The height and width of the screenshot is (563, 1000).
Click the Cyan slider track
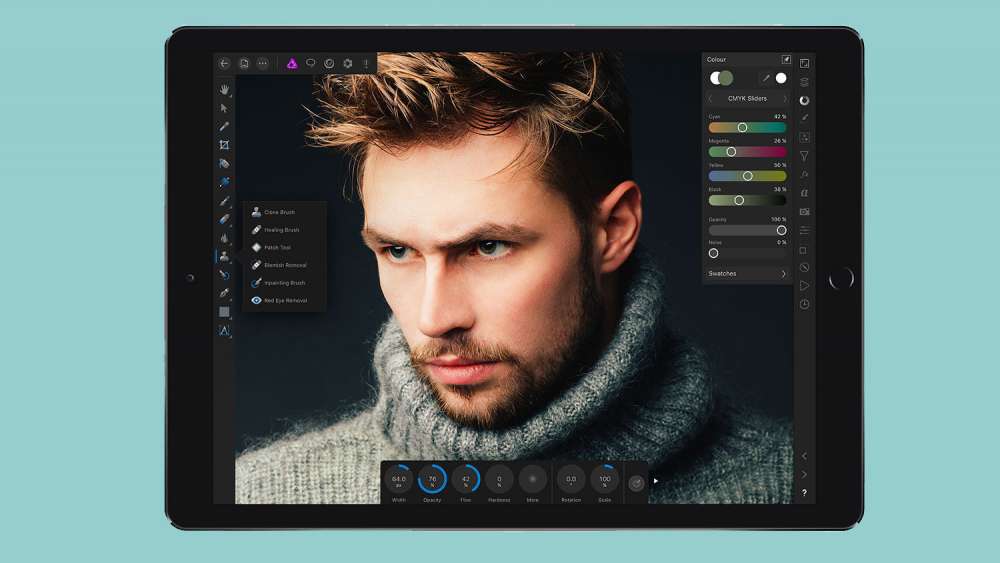tap(747, 128)
